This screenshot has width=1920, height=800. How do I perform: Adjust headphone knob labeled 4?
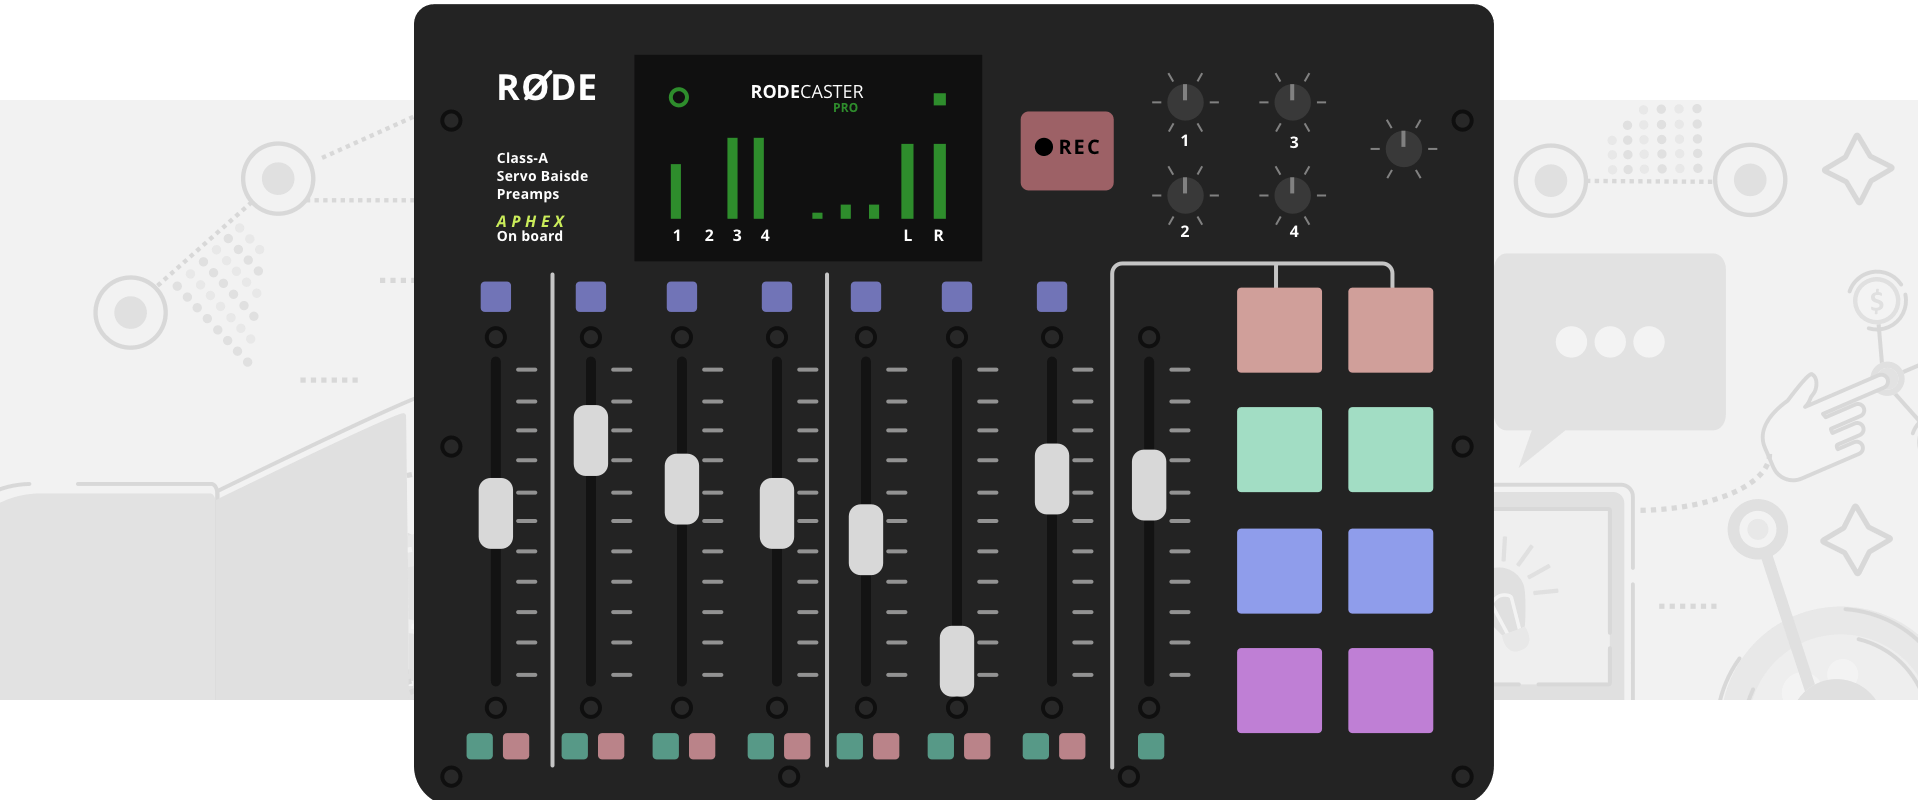(x=1292, y=195)
